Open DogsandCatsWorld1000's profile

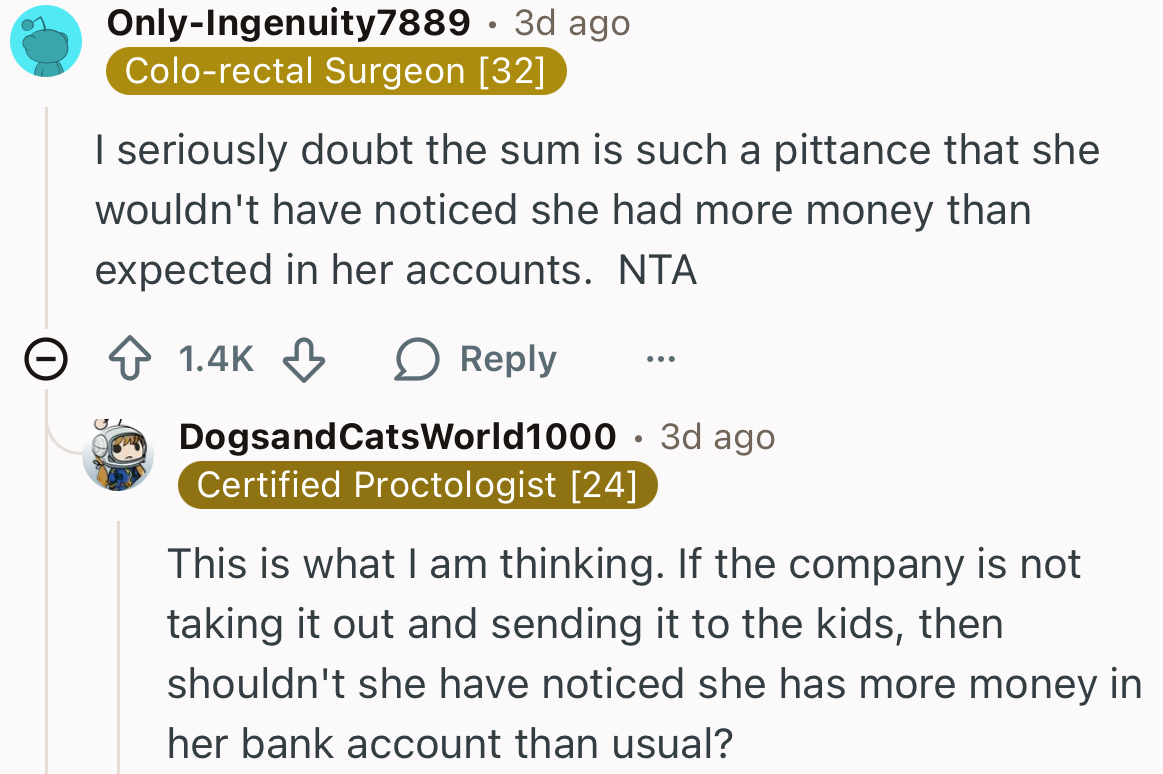pos(397,436)
